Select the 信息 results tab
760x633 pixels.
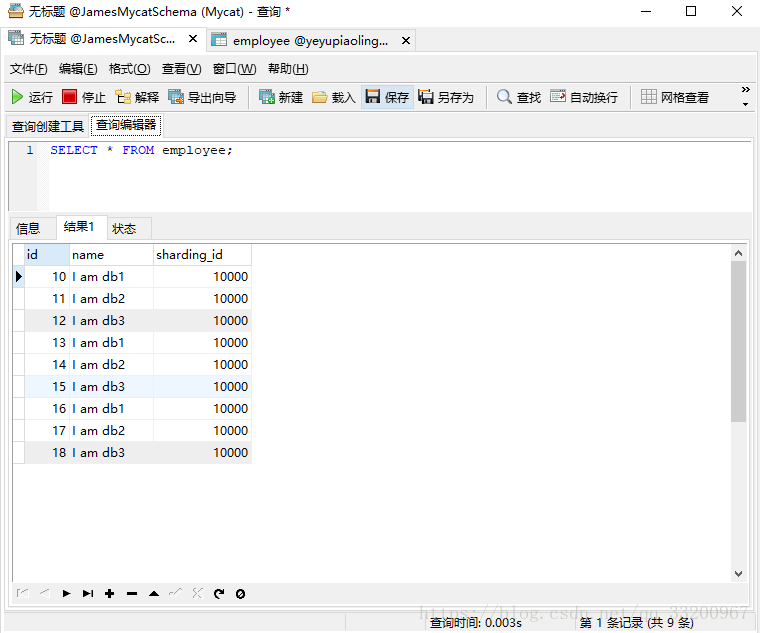28,228
